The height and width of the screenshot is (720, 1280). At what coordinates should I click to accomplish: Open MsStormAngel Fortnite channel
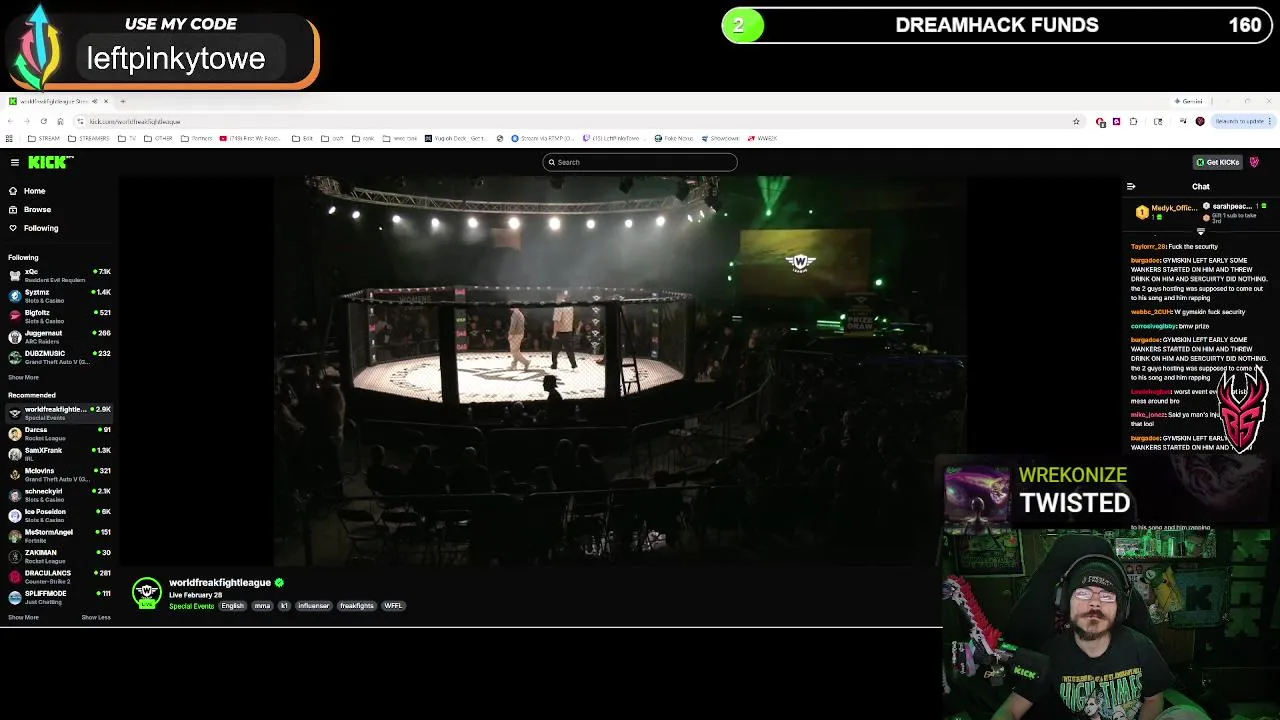pos(60,536)
